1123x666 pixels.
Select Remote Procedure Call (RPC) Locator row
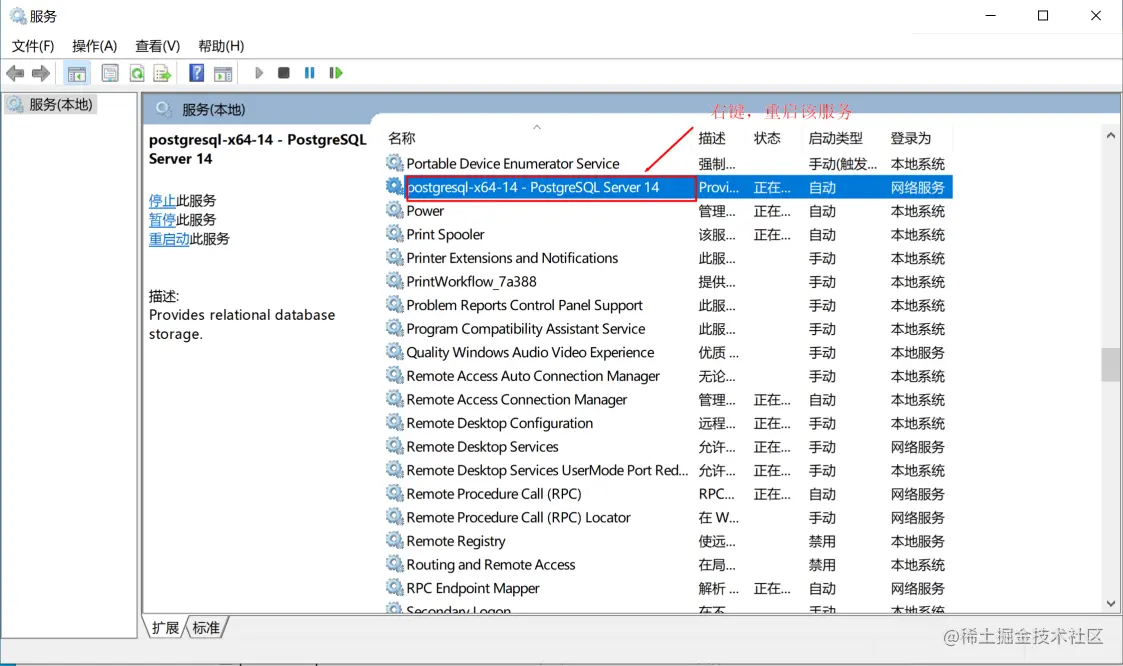[x=669, y=518]
